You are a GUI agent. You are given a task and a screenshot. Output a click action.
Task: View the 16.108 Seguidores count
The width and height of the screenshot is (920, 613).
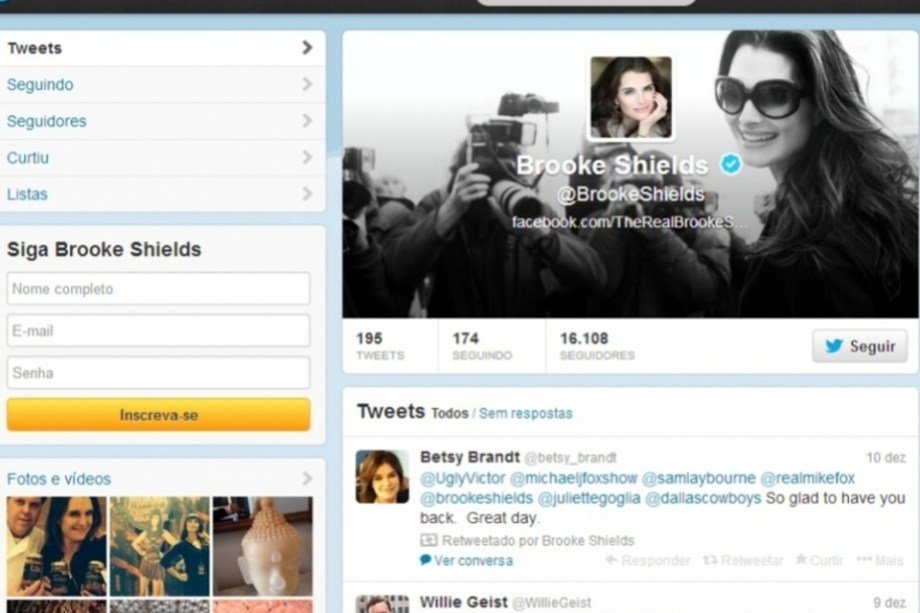pos(597,346)
